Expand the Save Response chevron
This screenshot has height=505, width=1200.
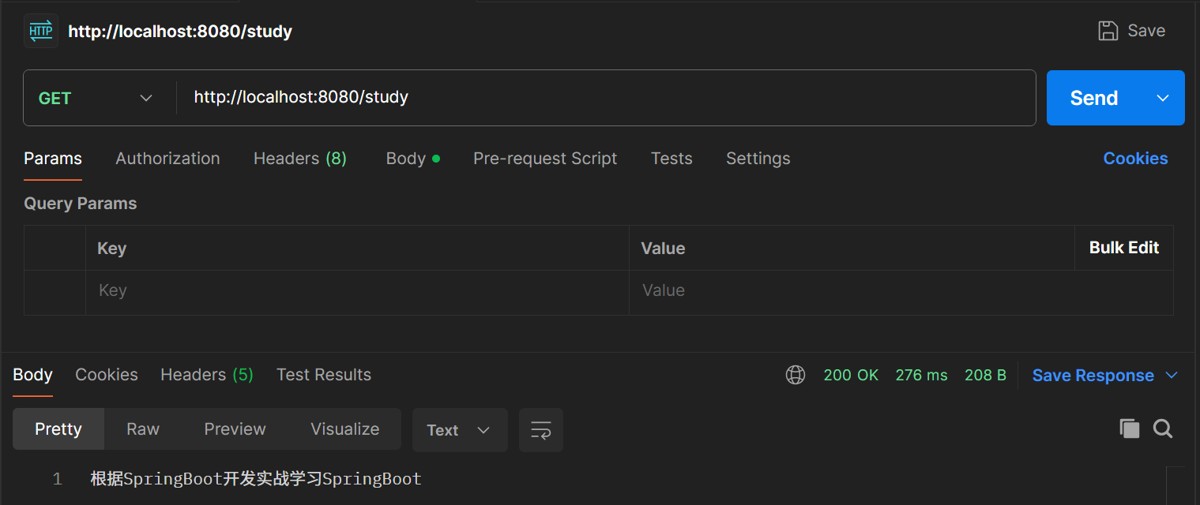click(1173, 376)
